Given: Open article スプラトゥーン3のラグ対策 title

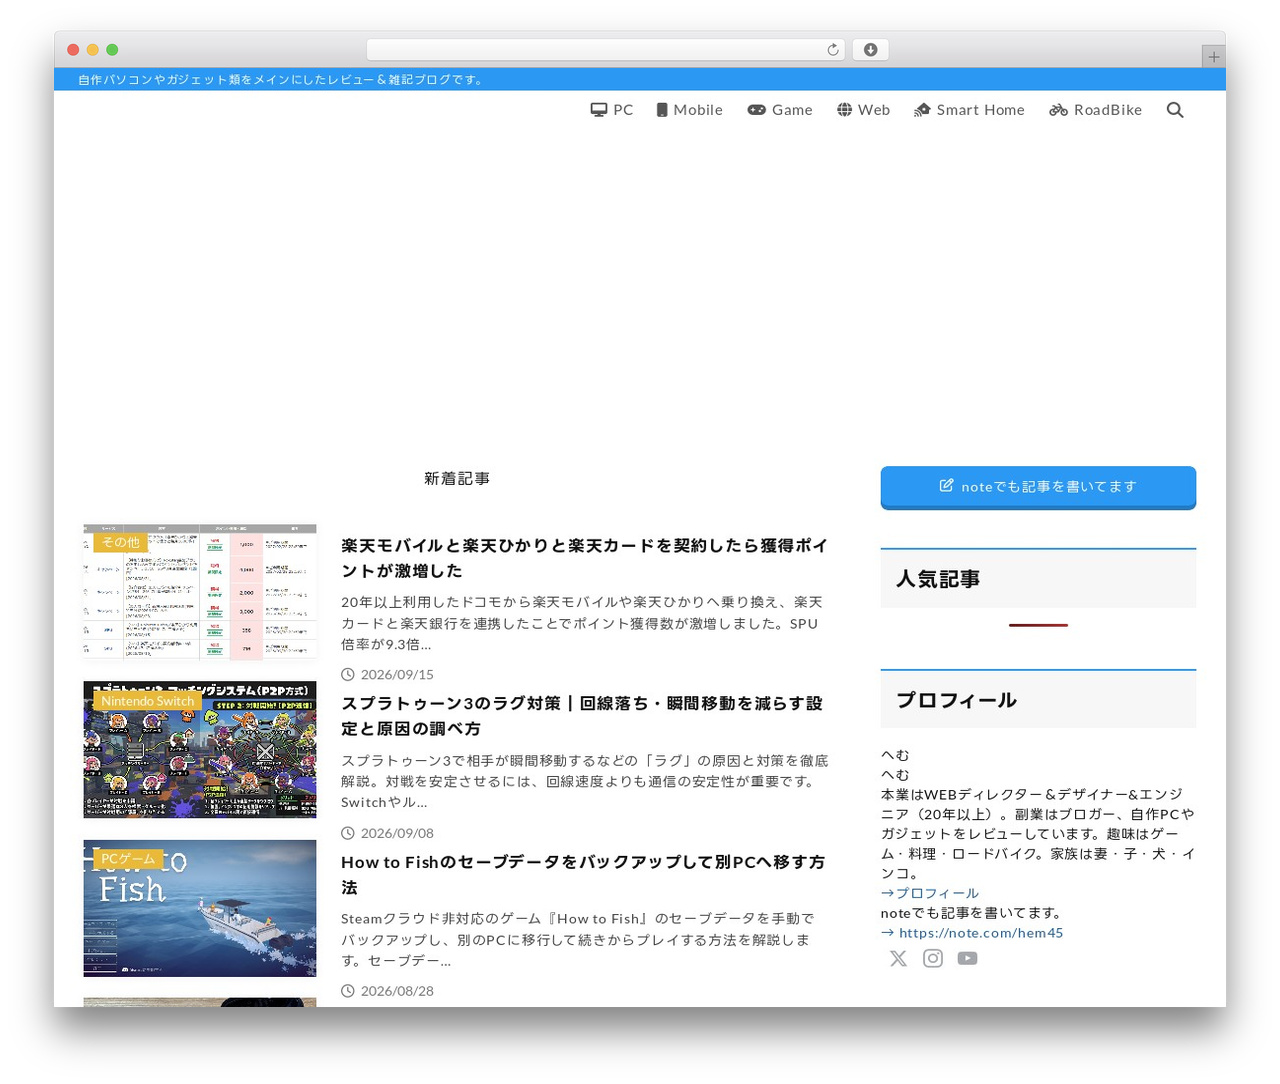Looking at the screenshot, I should (582, 716).
